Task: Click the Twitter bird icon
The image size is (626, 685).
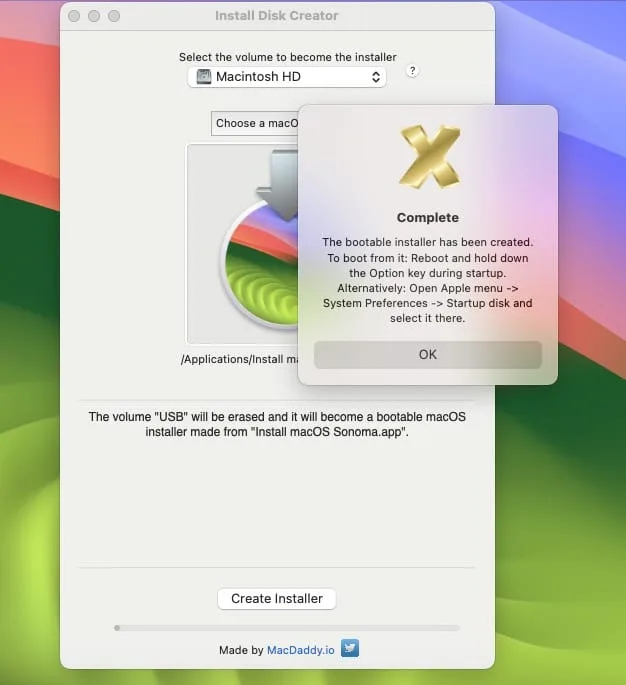Action: pyautogui.click(x=350, y=648)
